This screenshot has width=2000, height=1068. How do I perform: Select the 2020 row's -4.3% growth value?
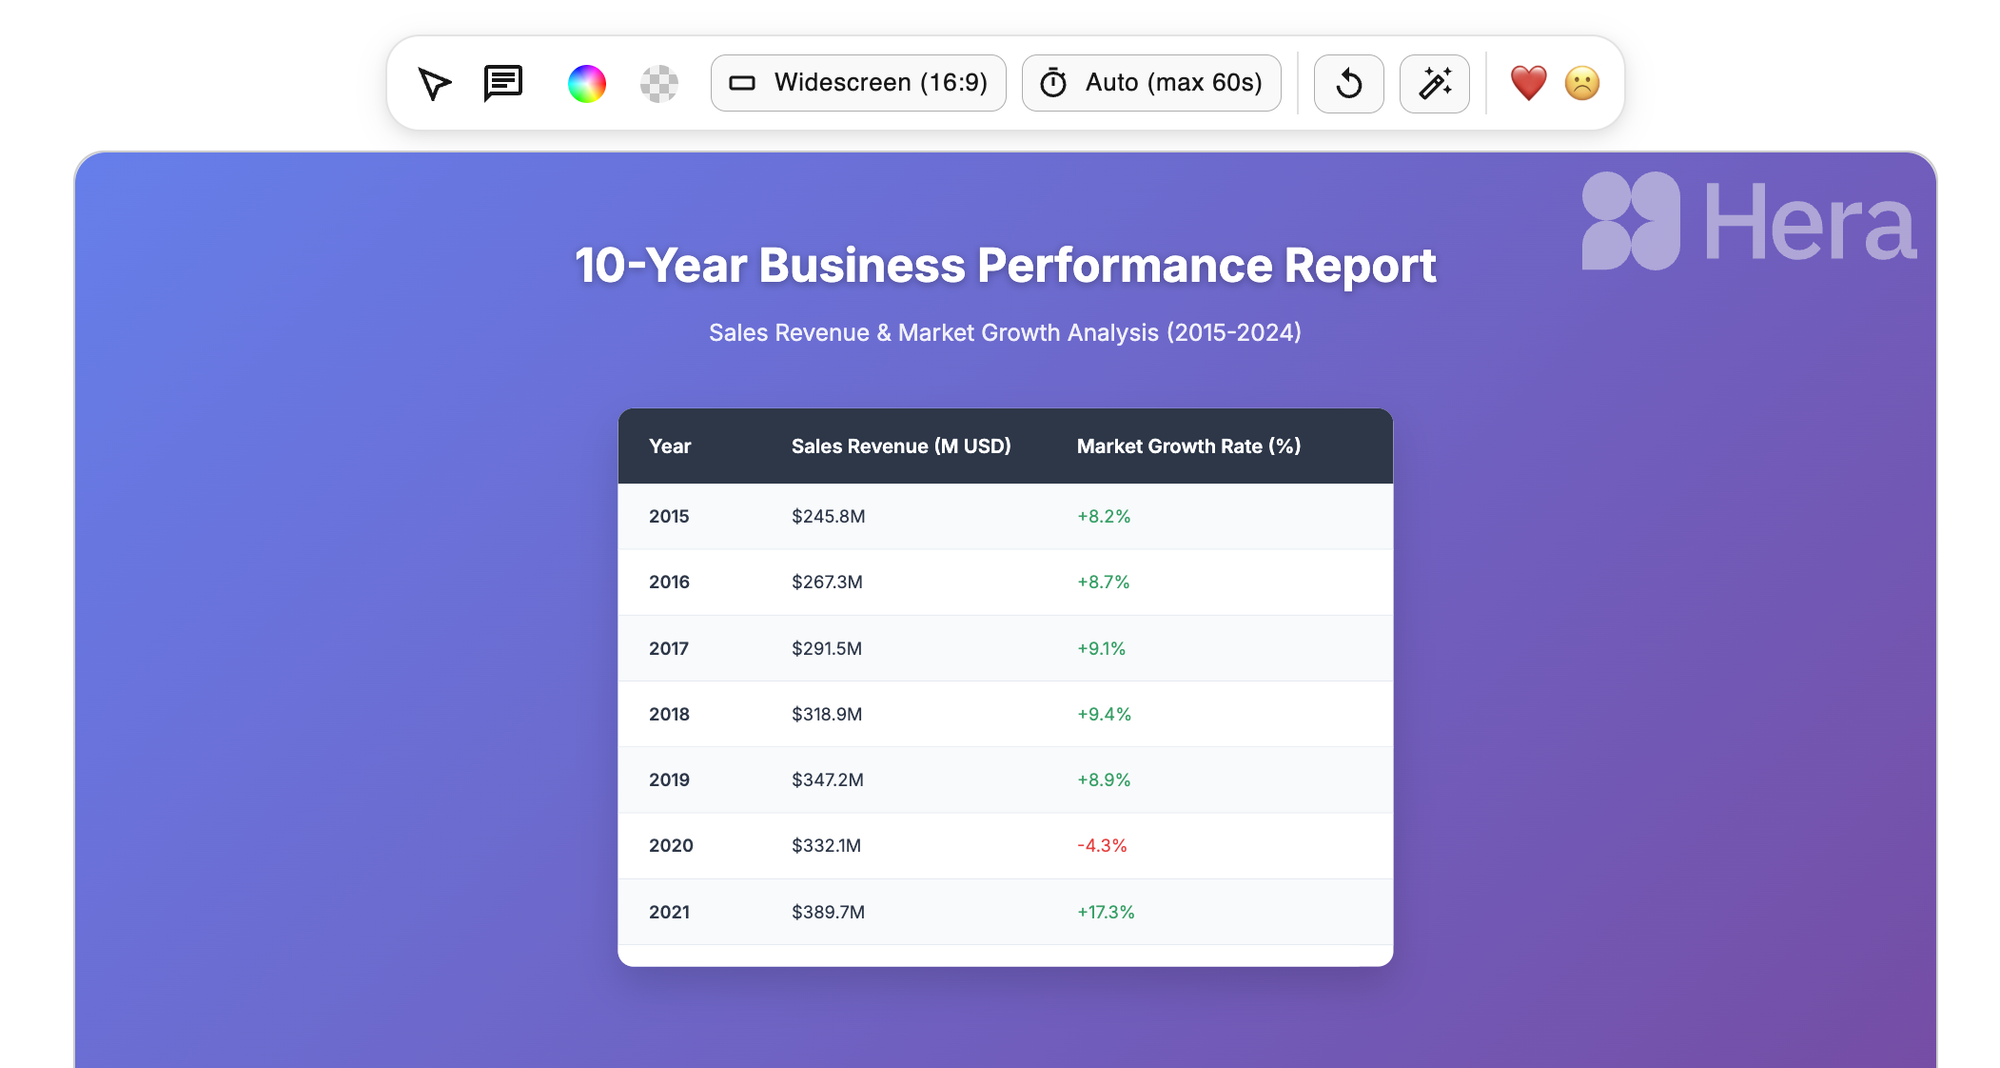(x=1102, y=845)
